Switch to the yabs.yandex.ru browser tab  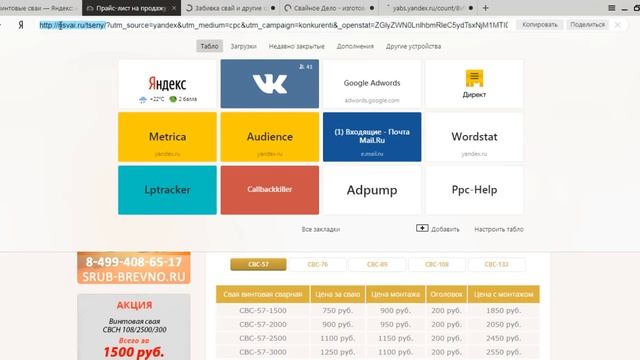pyautogui.click(x=429, y=8)
